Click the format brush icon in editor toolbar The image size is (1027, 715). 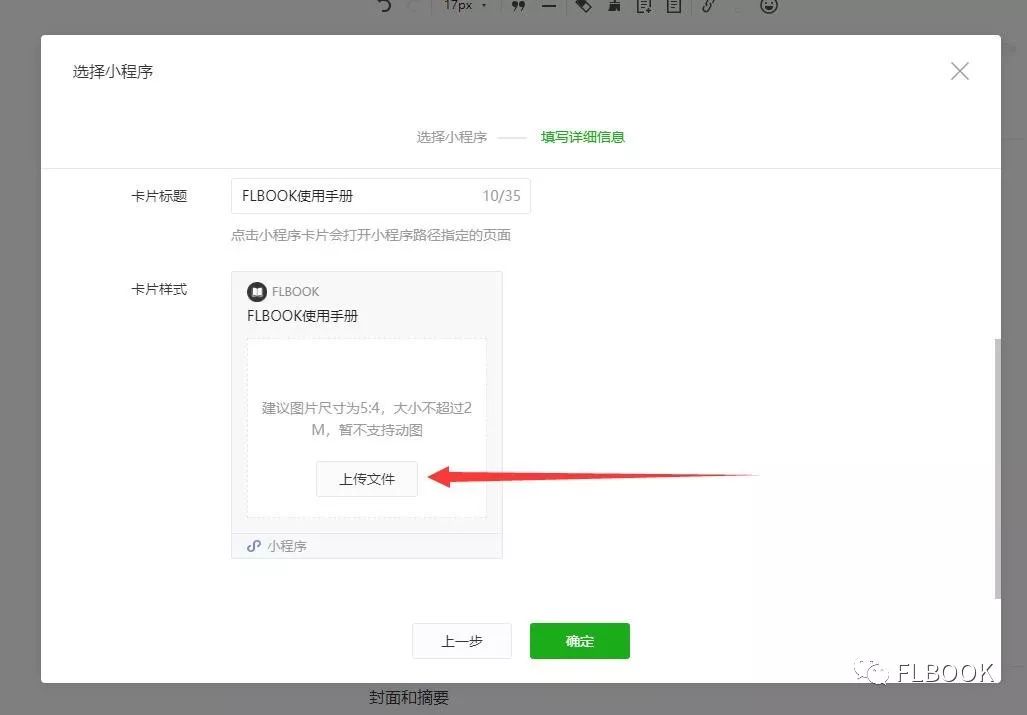click(614, 6)
